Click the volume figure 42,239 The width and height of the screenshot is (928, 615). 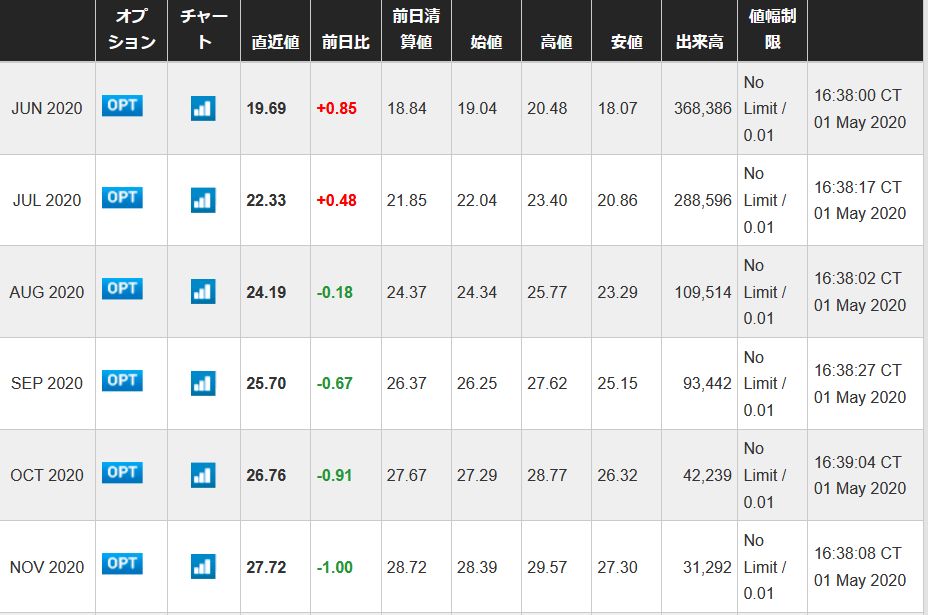[707, 475]
